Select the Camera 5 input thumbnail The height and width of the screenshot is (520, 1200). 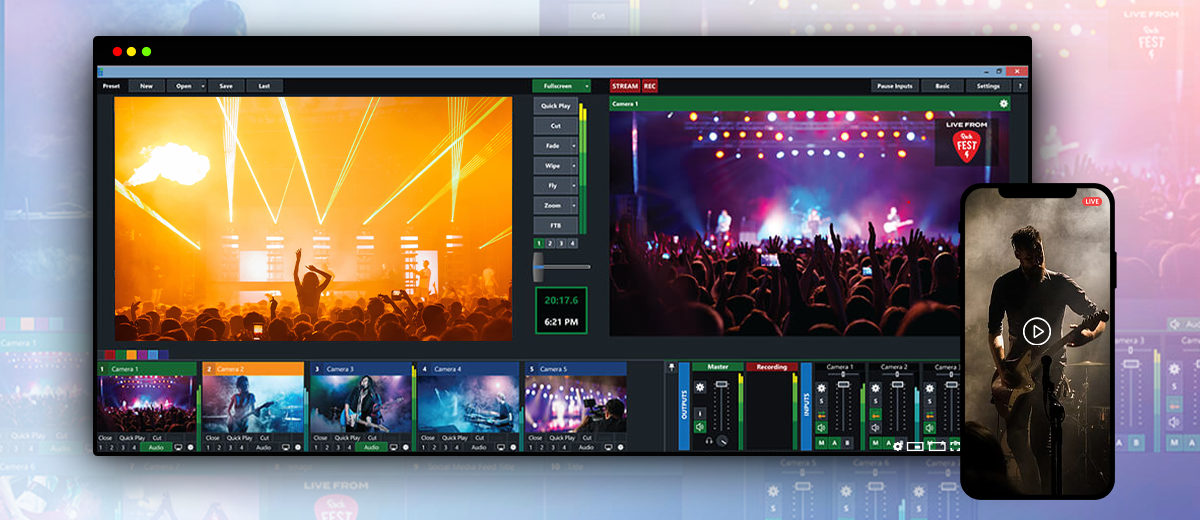576,404
